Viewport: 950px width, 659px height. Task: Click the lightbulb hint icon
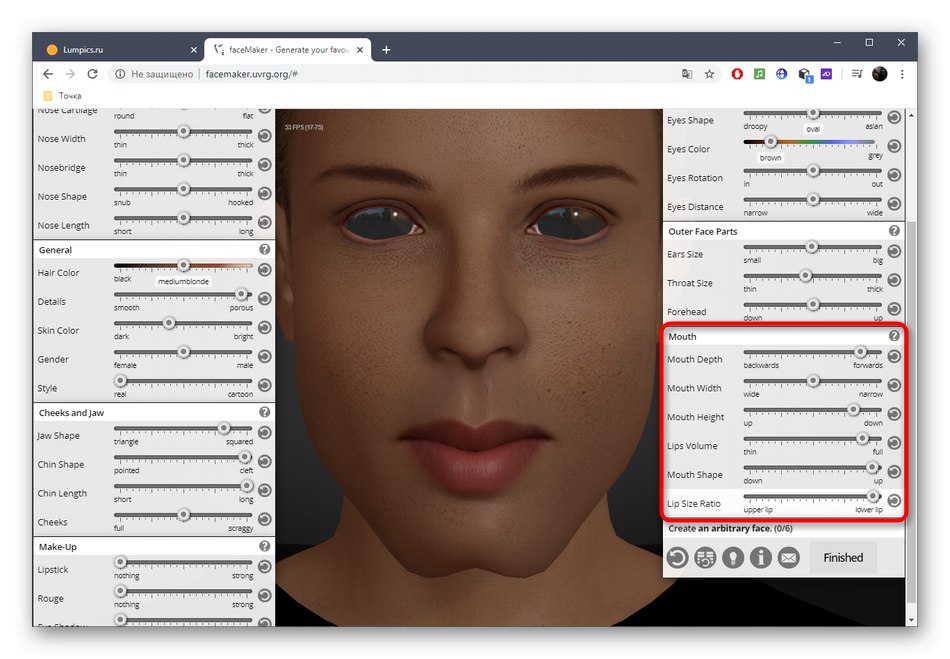click(x=733, y=558)
